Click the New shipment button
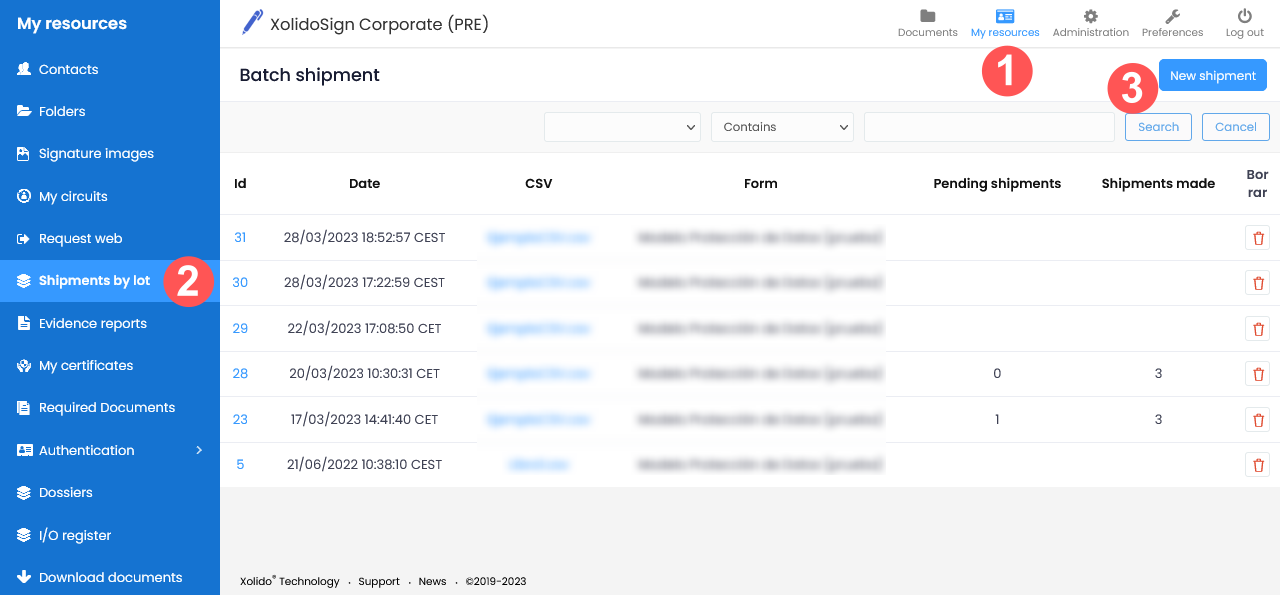The width and height of the screenshot is (1280, 595). (x=1213, y=76)
